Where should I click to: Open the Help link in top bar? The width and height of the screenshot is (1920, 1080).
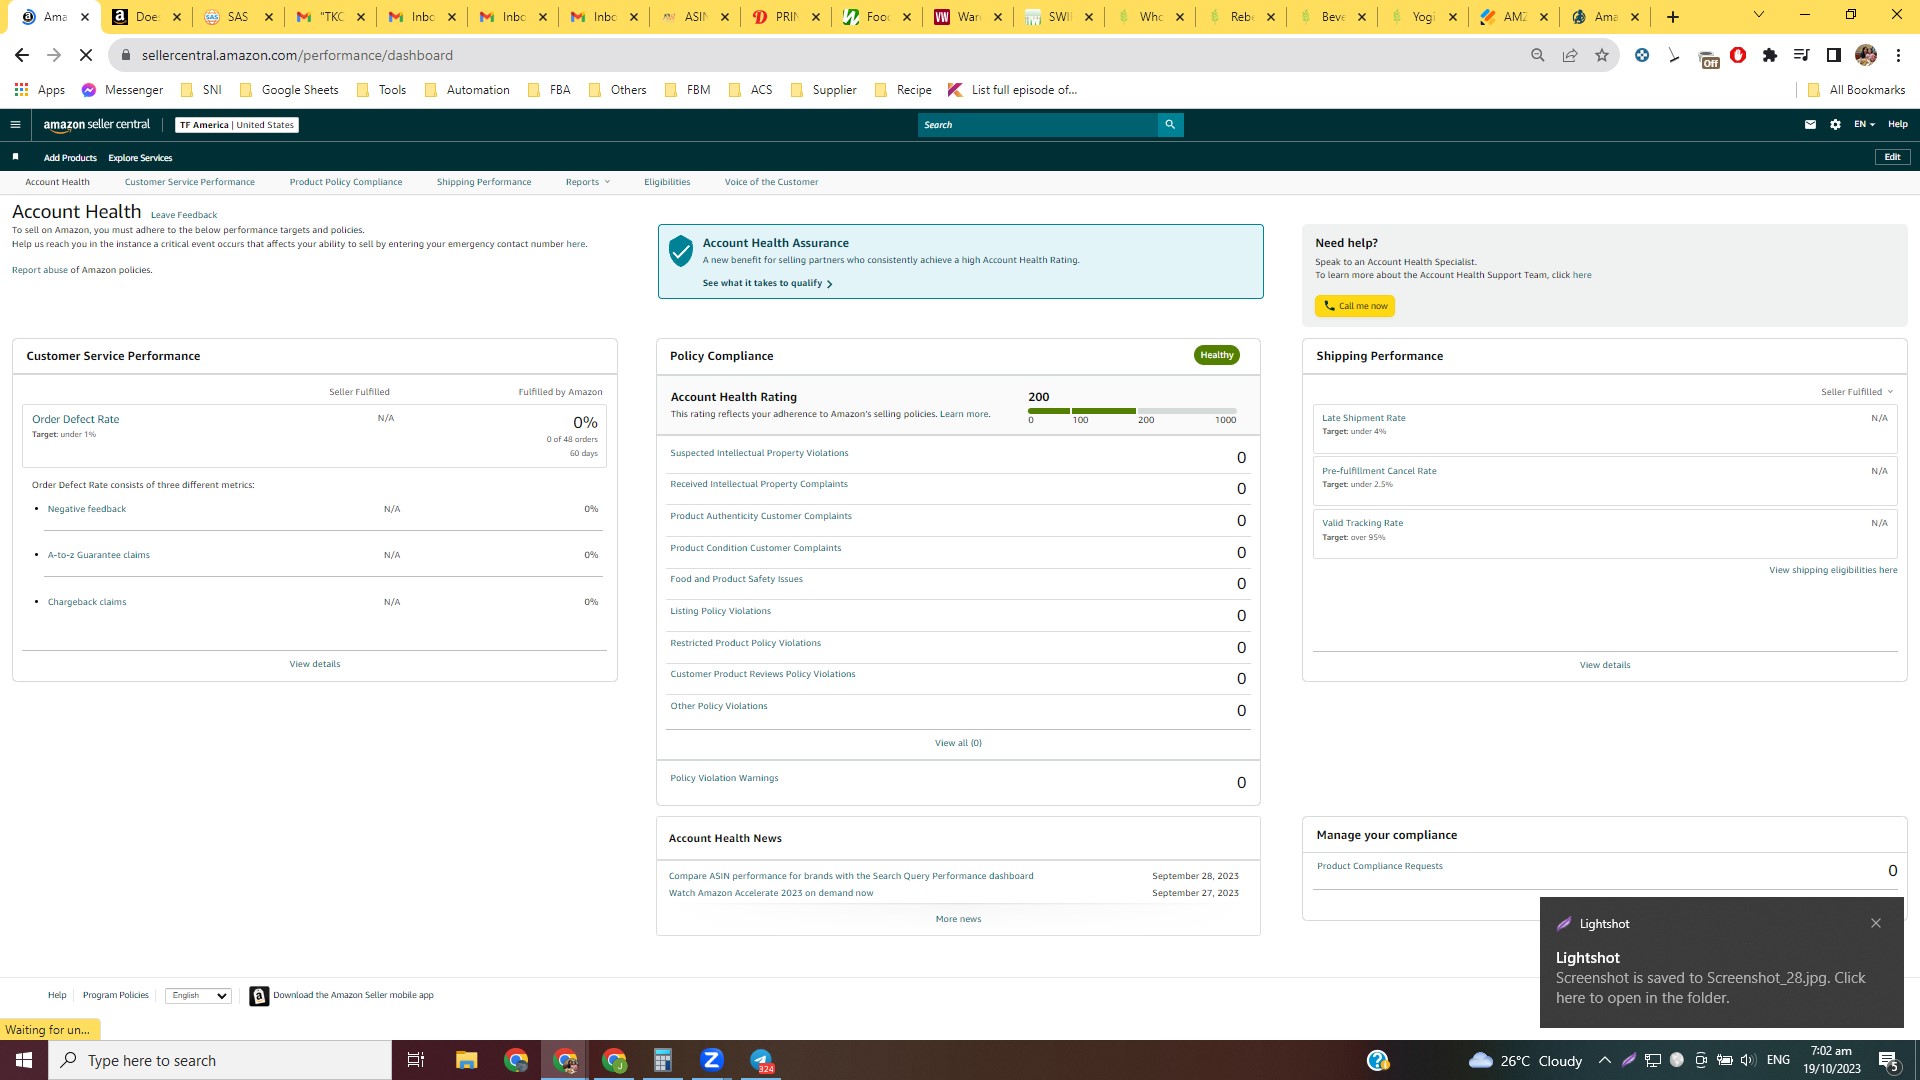(x=1898, y=125)
